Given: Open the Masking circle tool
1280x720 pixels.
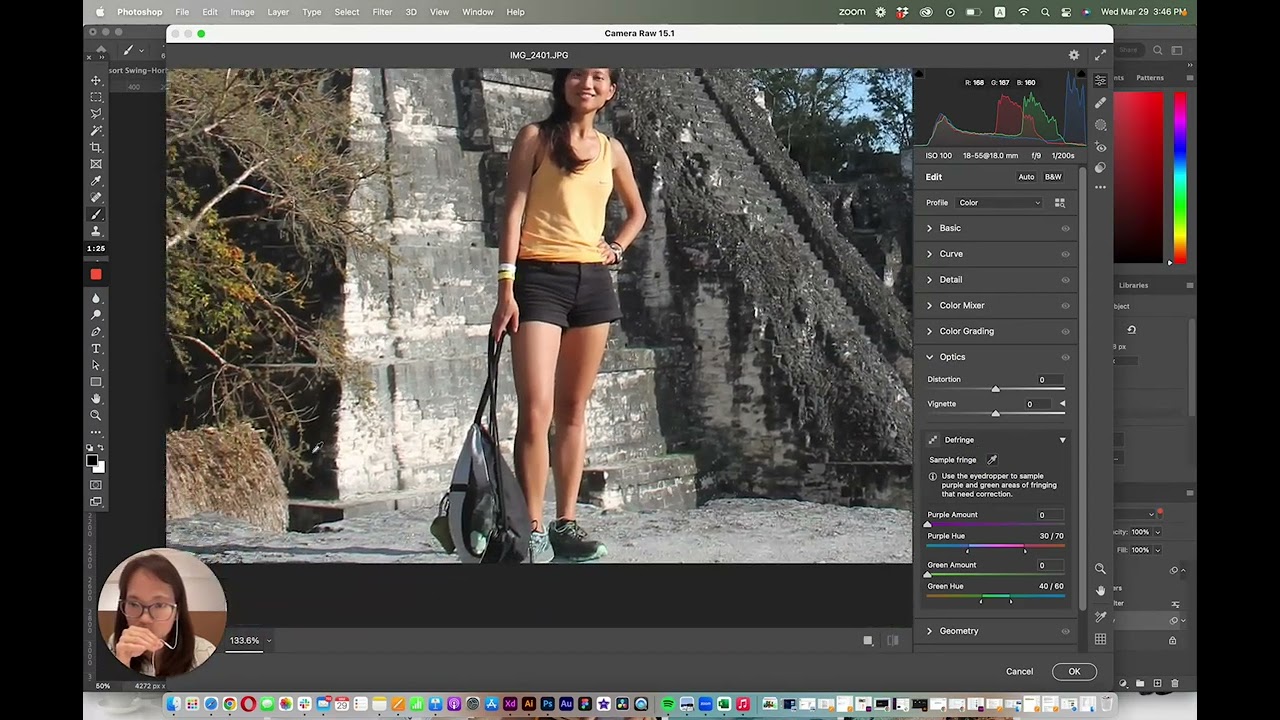Looking at the screenshot, I should coord(1100,125).
